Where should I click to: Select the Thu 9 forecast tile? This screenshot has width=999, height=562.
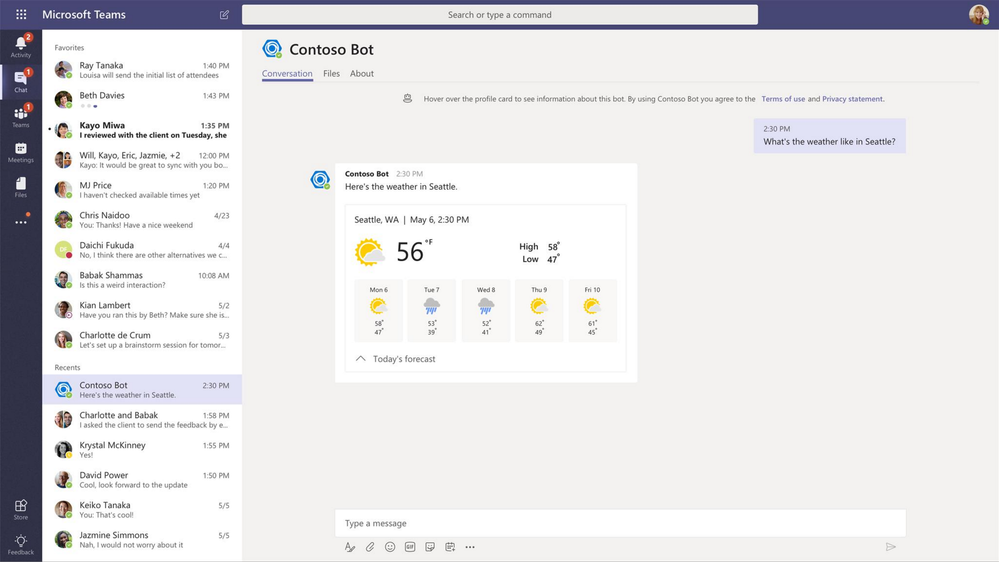(x=539, y=310)
